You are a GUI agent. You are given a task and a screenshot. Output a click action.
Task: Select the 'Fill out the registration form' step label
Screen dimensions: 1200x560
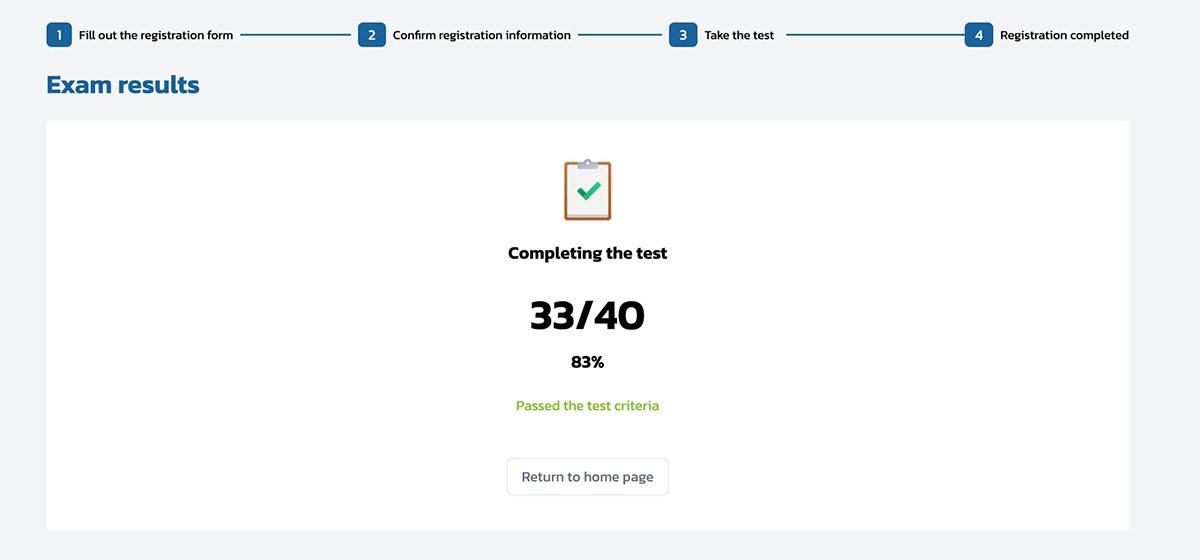156,35
